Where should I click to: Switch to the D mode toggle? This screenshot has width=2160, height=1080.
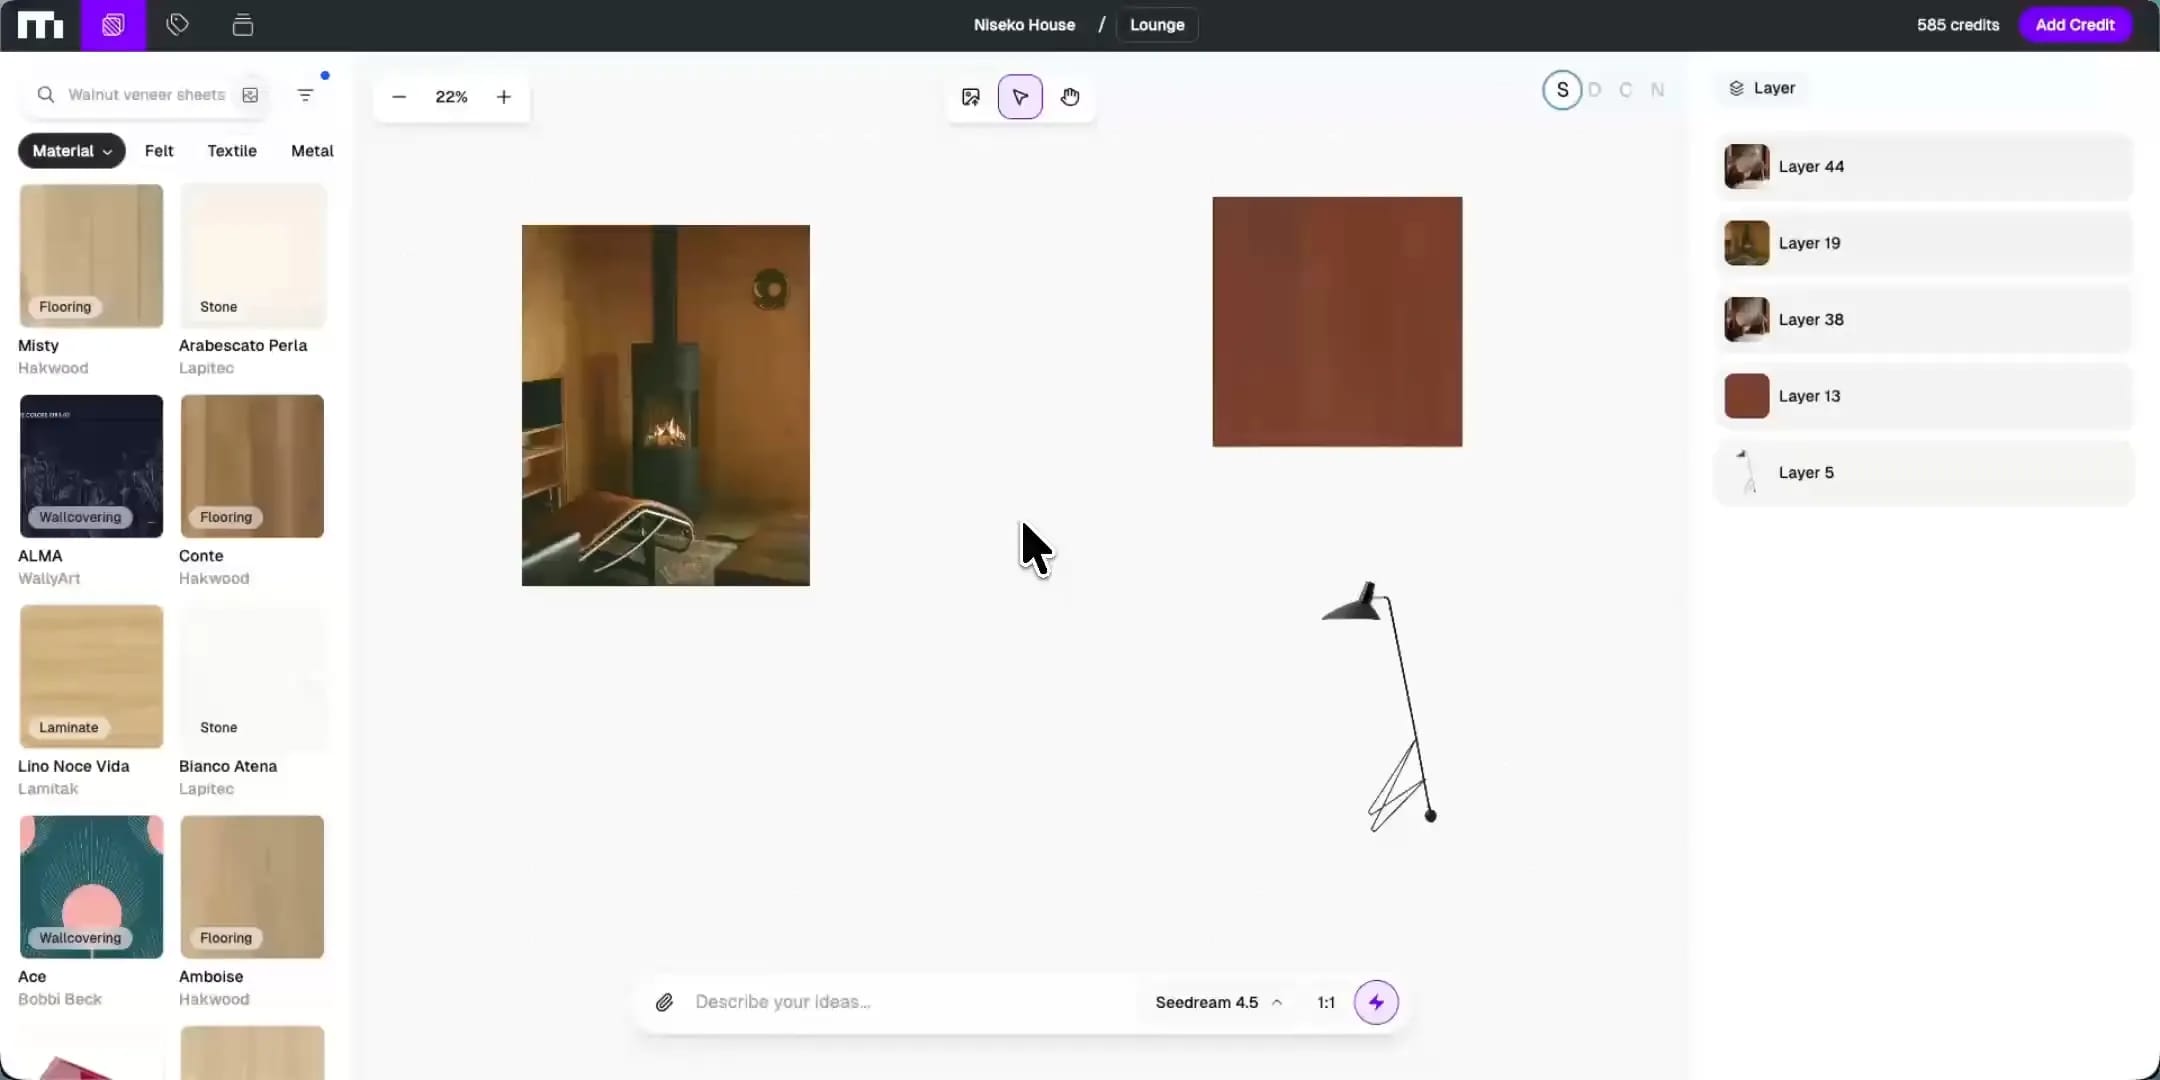click(x=1595, y=90)
